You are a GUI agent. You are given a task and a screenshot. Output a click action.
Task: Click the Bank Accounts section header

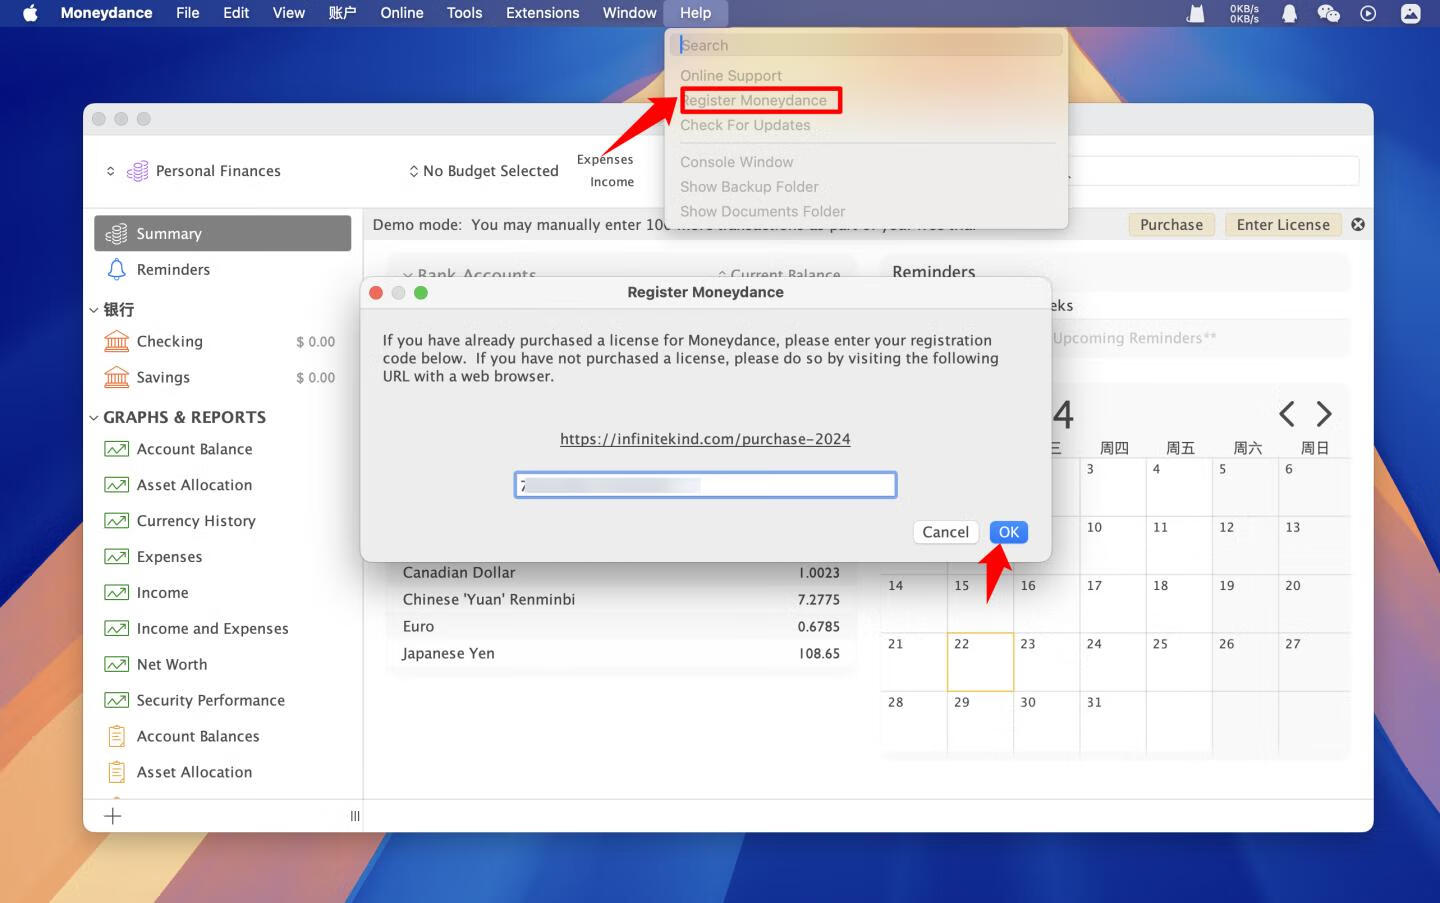click(470, 274)
